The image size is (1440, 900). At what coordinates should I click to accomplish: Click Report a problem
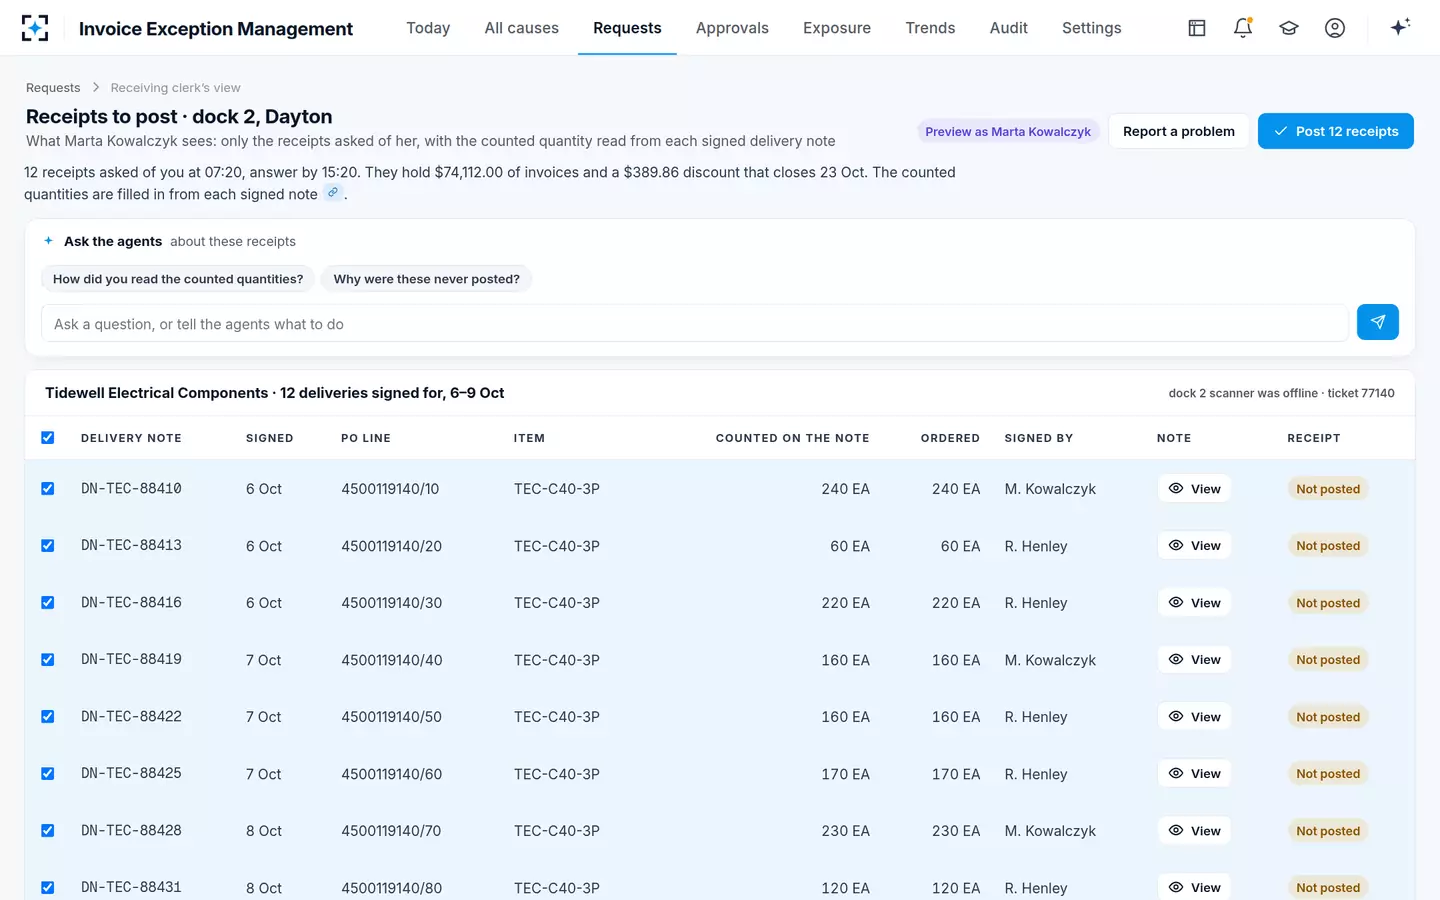pos(1179,131)
